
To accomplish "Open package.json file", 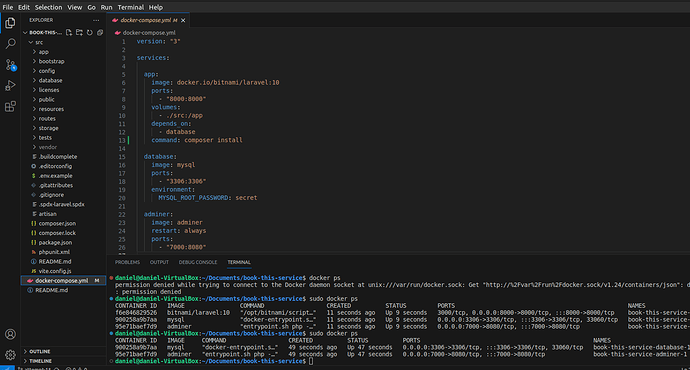I will 64,242.
